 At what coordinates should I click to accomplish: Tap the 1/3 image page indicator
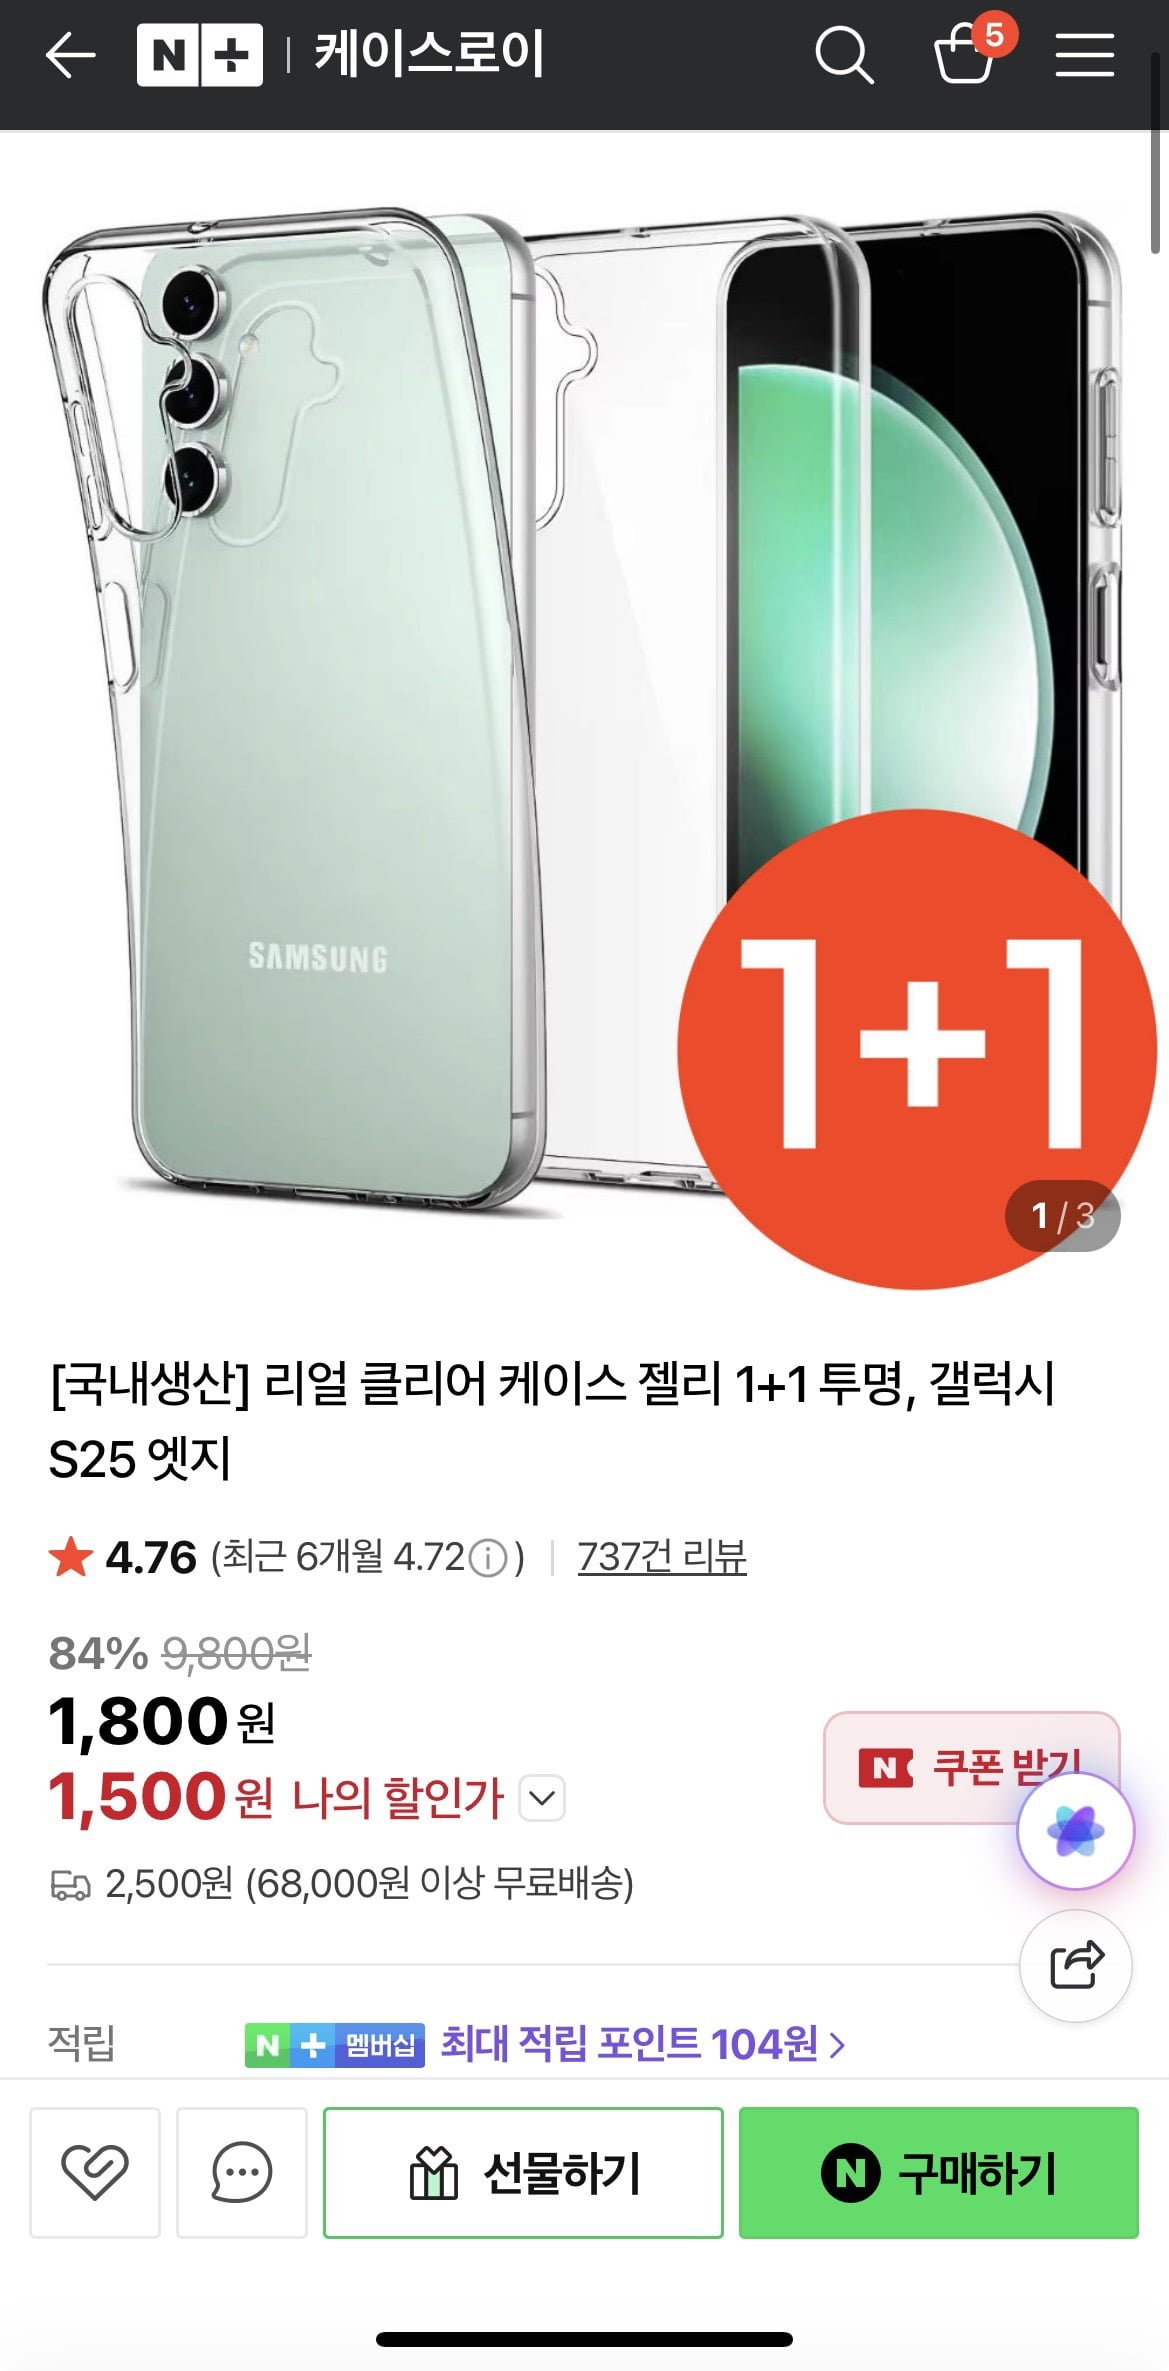pyautogui.click(x=1062, y=1216)
